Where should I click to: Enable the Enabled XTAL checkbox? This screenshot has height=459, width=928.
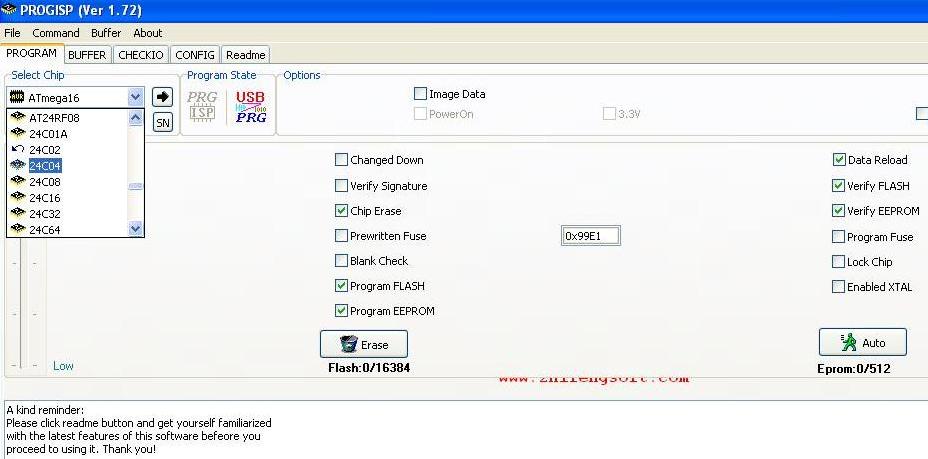click(839, 287)
